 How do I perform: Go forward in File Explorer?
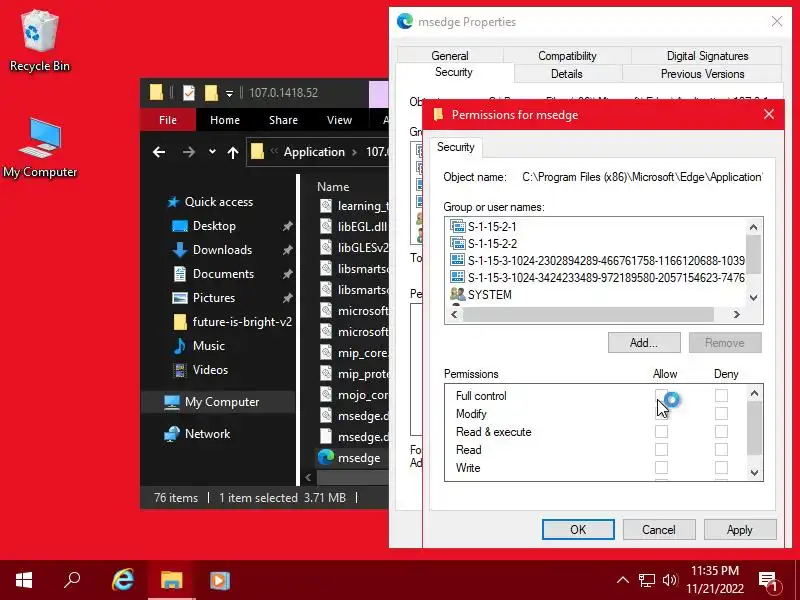[x=188, y=152]
